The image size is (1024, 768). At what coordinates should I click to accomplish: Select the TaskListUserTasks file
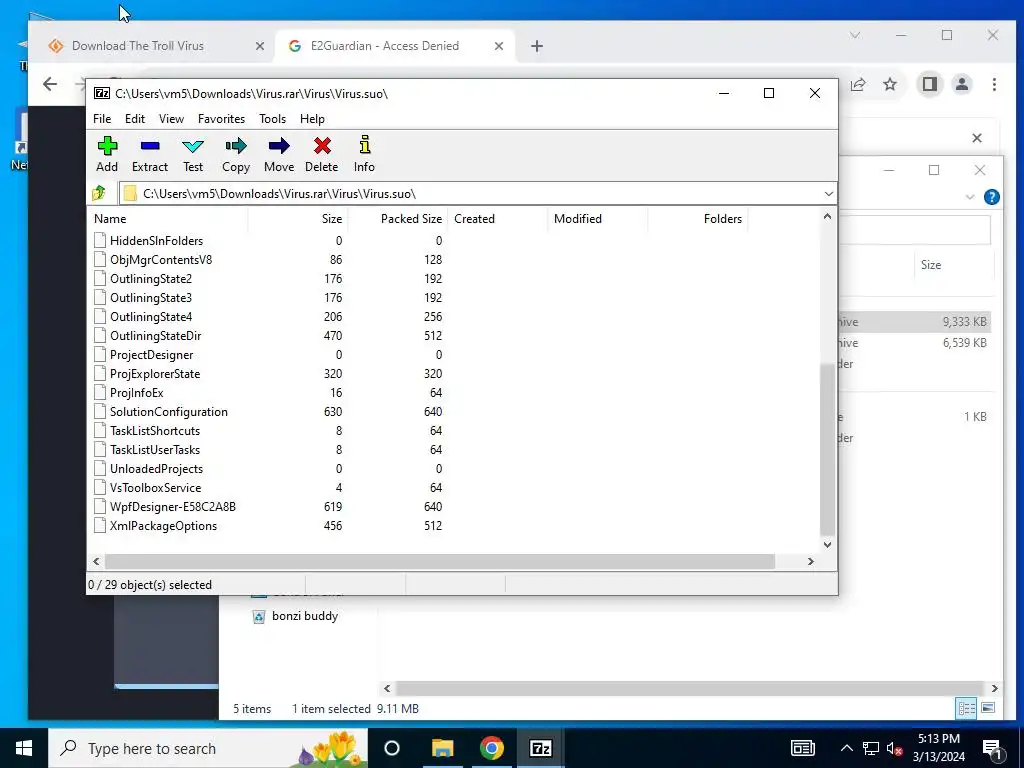(x=155, y=450)
